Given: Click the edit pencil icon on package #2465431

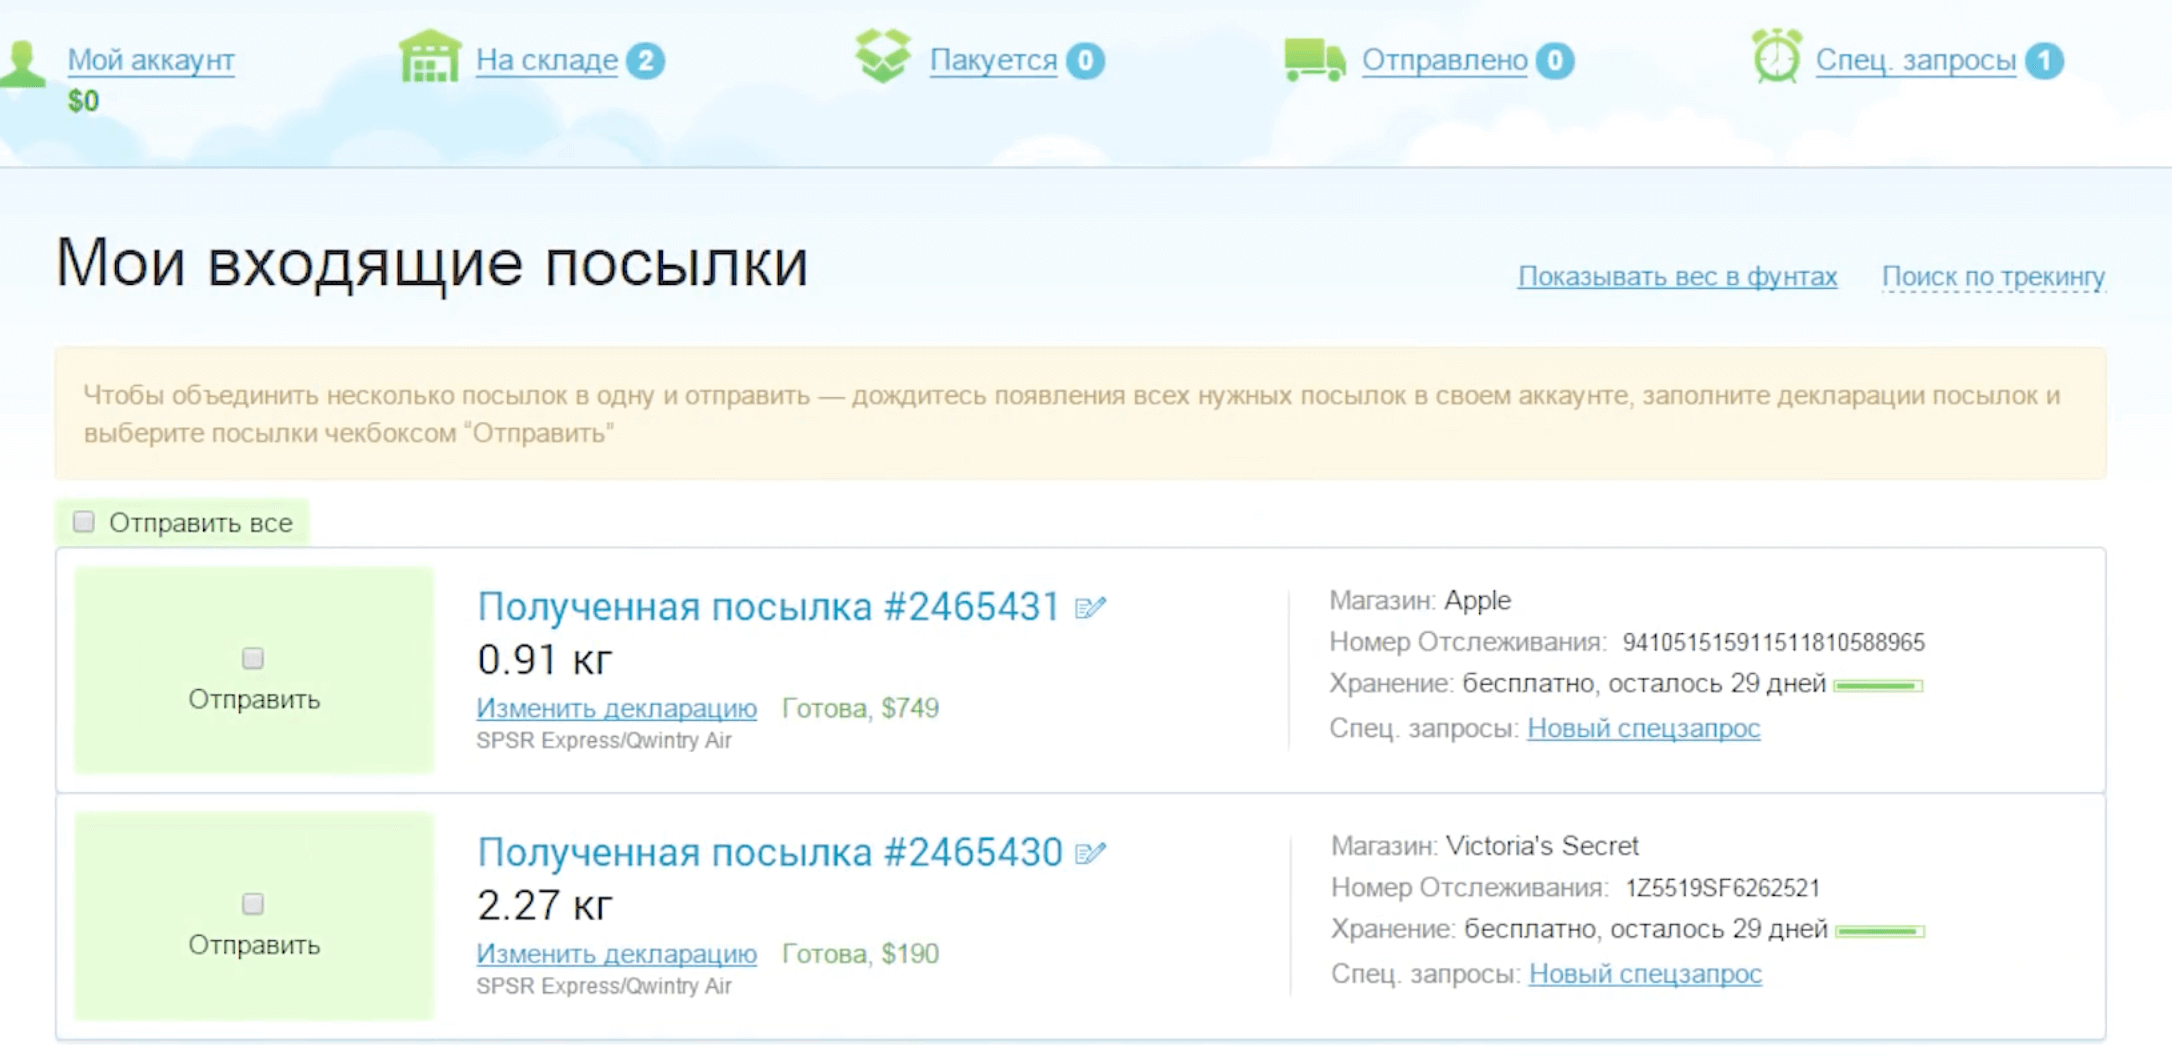Looking at the screenshot, I should [x=1092, y=605].
